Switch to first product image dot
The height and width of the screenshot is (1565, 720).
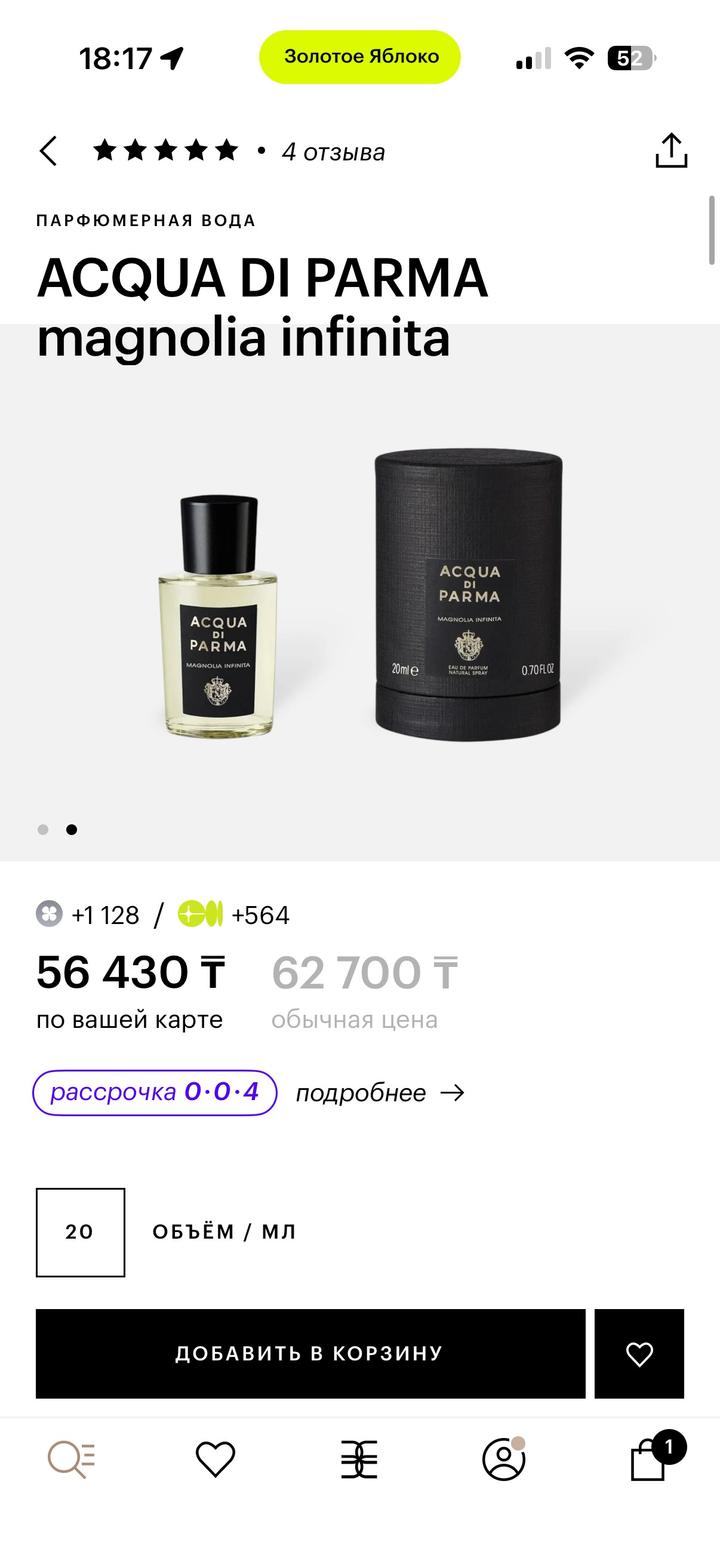click(43, 829)
